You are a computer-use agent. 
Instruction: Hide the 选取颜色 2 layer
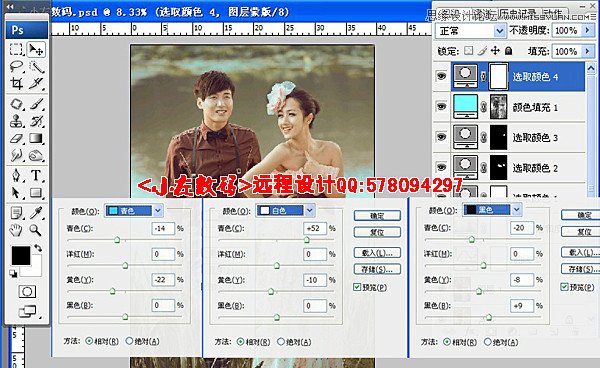tap(442, 167)
